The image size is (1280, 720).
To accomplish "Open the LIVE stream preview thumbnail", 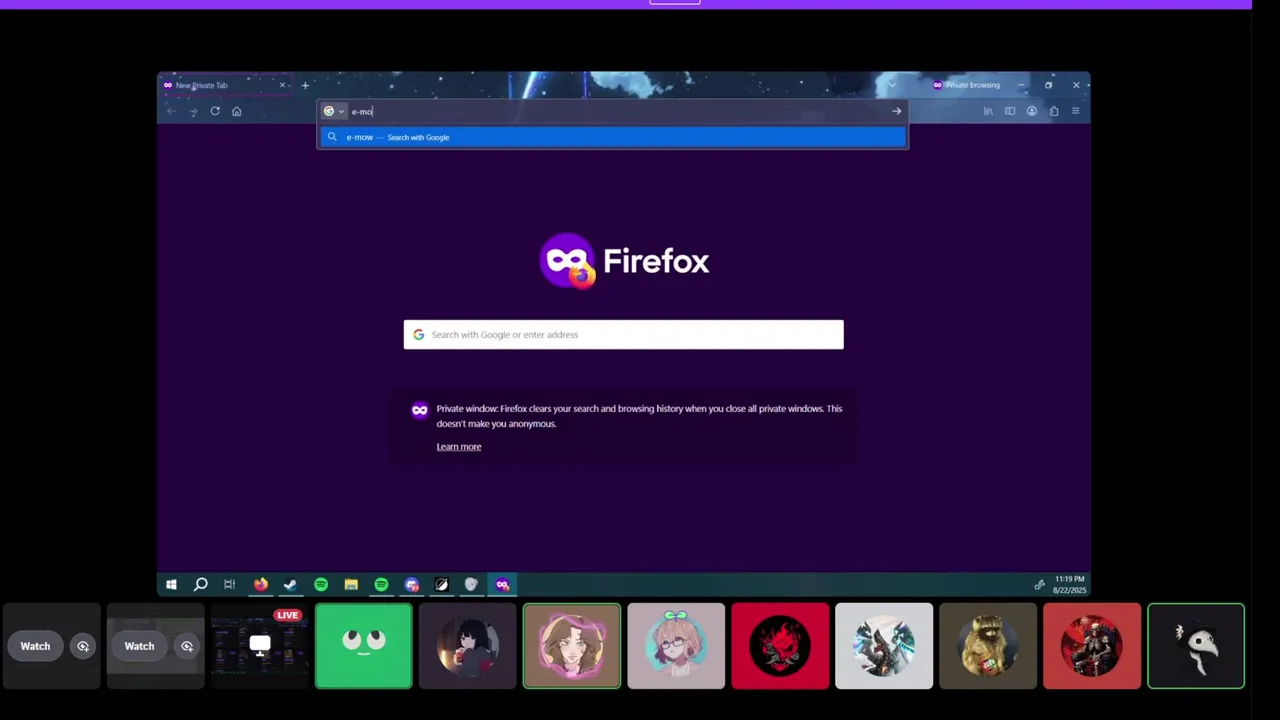I will point(259,646).
